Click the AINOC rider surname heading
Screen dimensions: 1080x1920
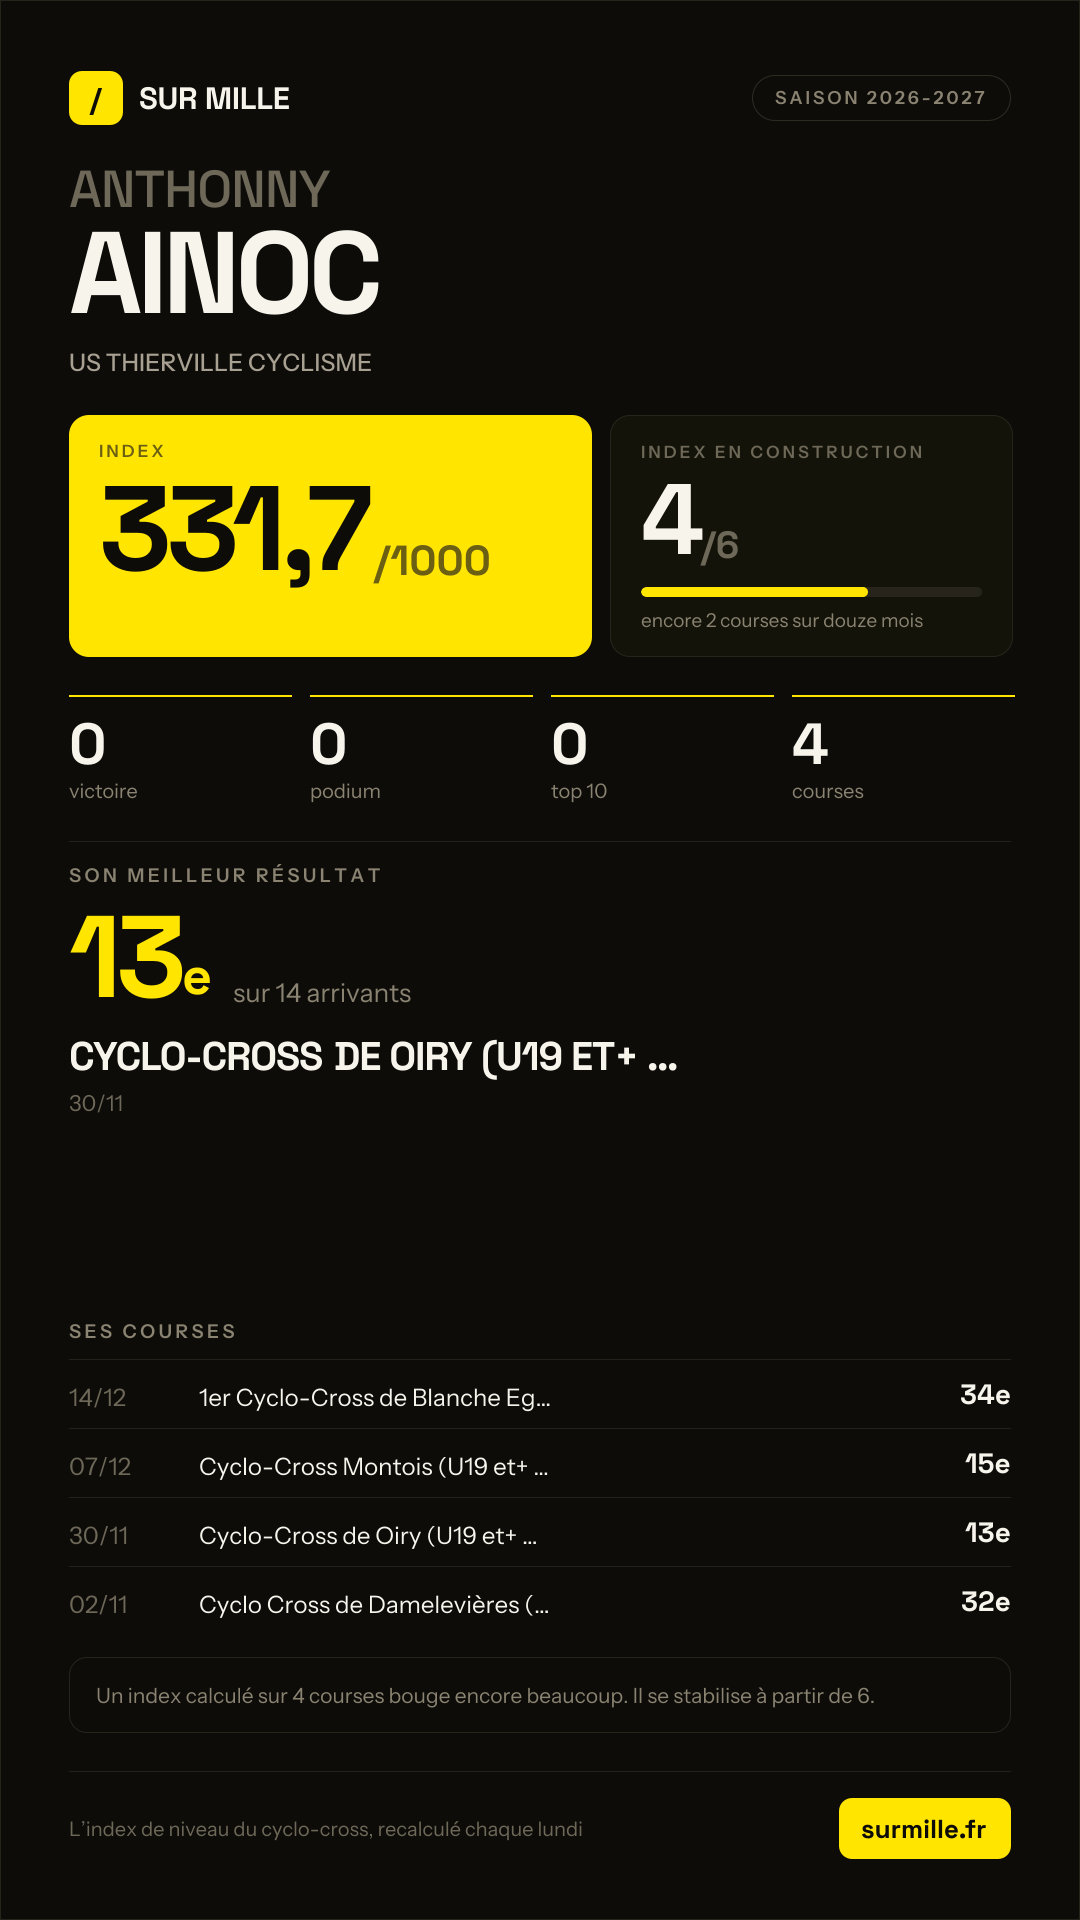(225, 273)
